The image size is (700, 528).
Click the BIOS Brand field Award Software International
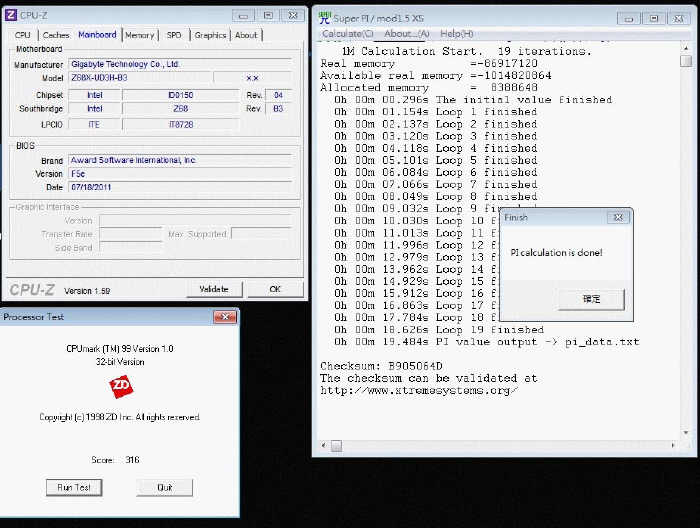pos(180,160)
